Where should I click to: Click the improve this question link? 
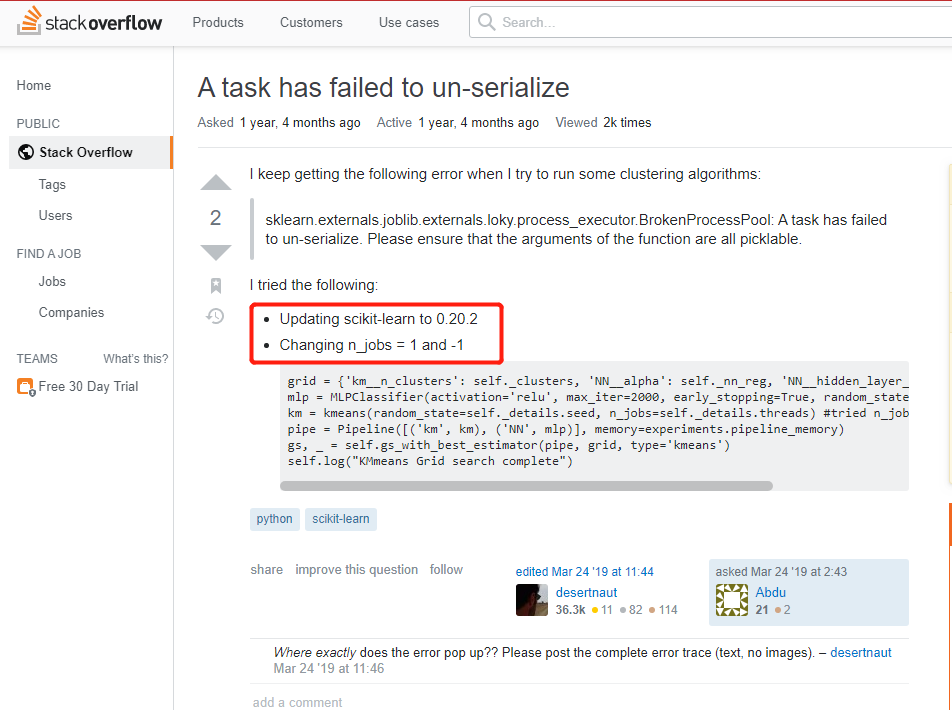click(x=356, y=569)
